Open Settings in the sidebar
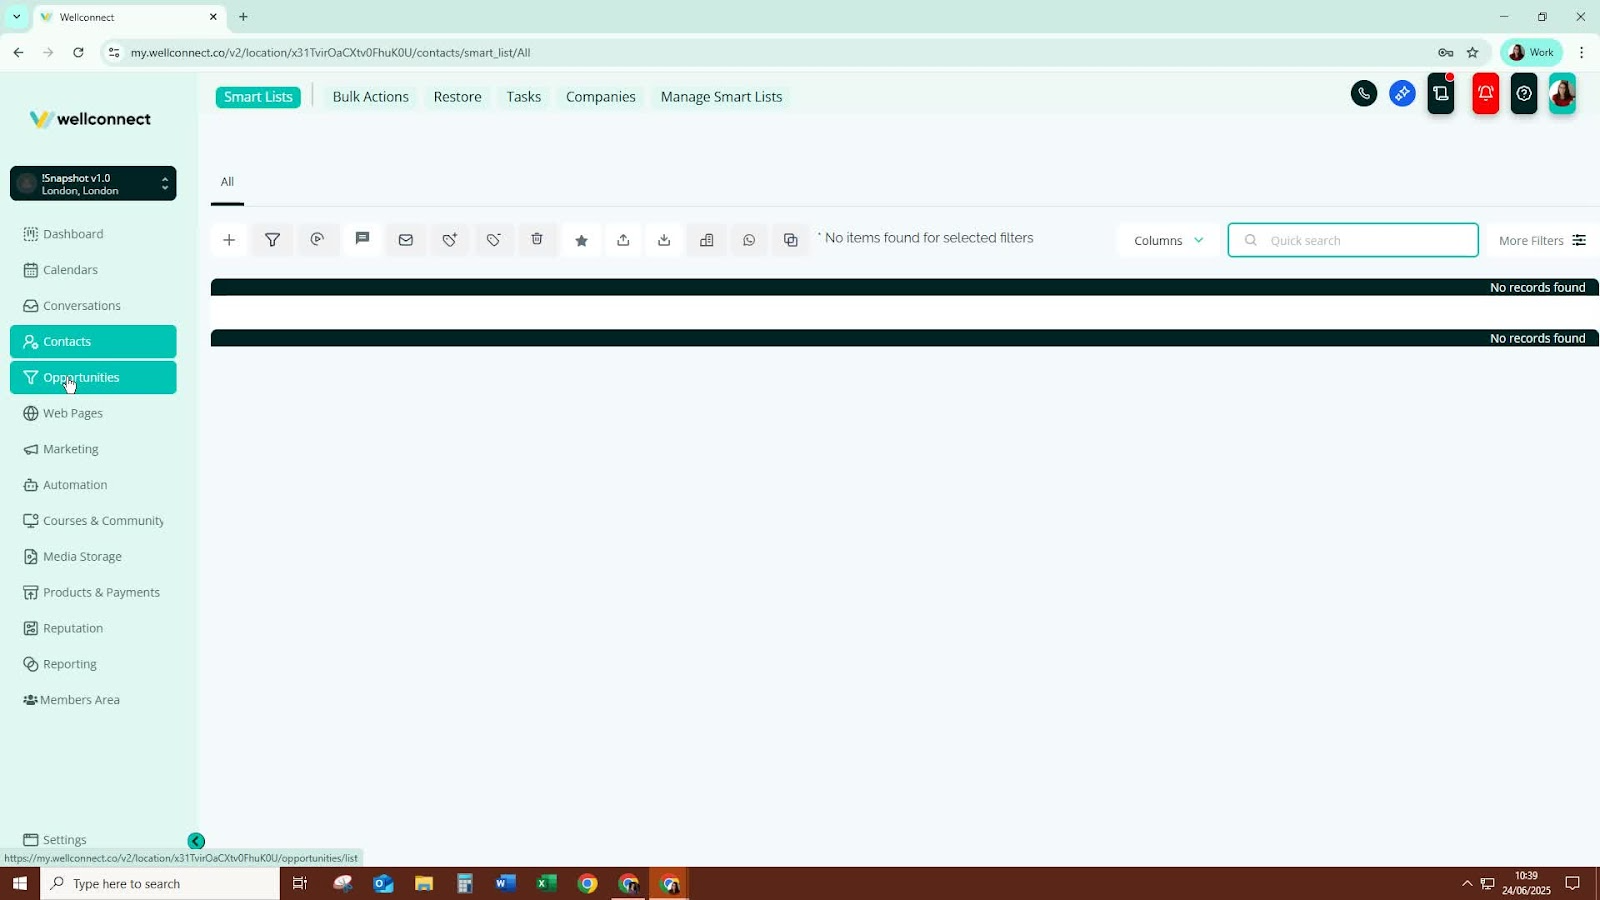 [93, 840]
